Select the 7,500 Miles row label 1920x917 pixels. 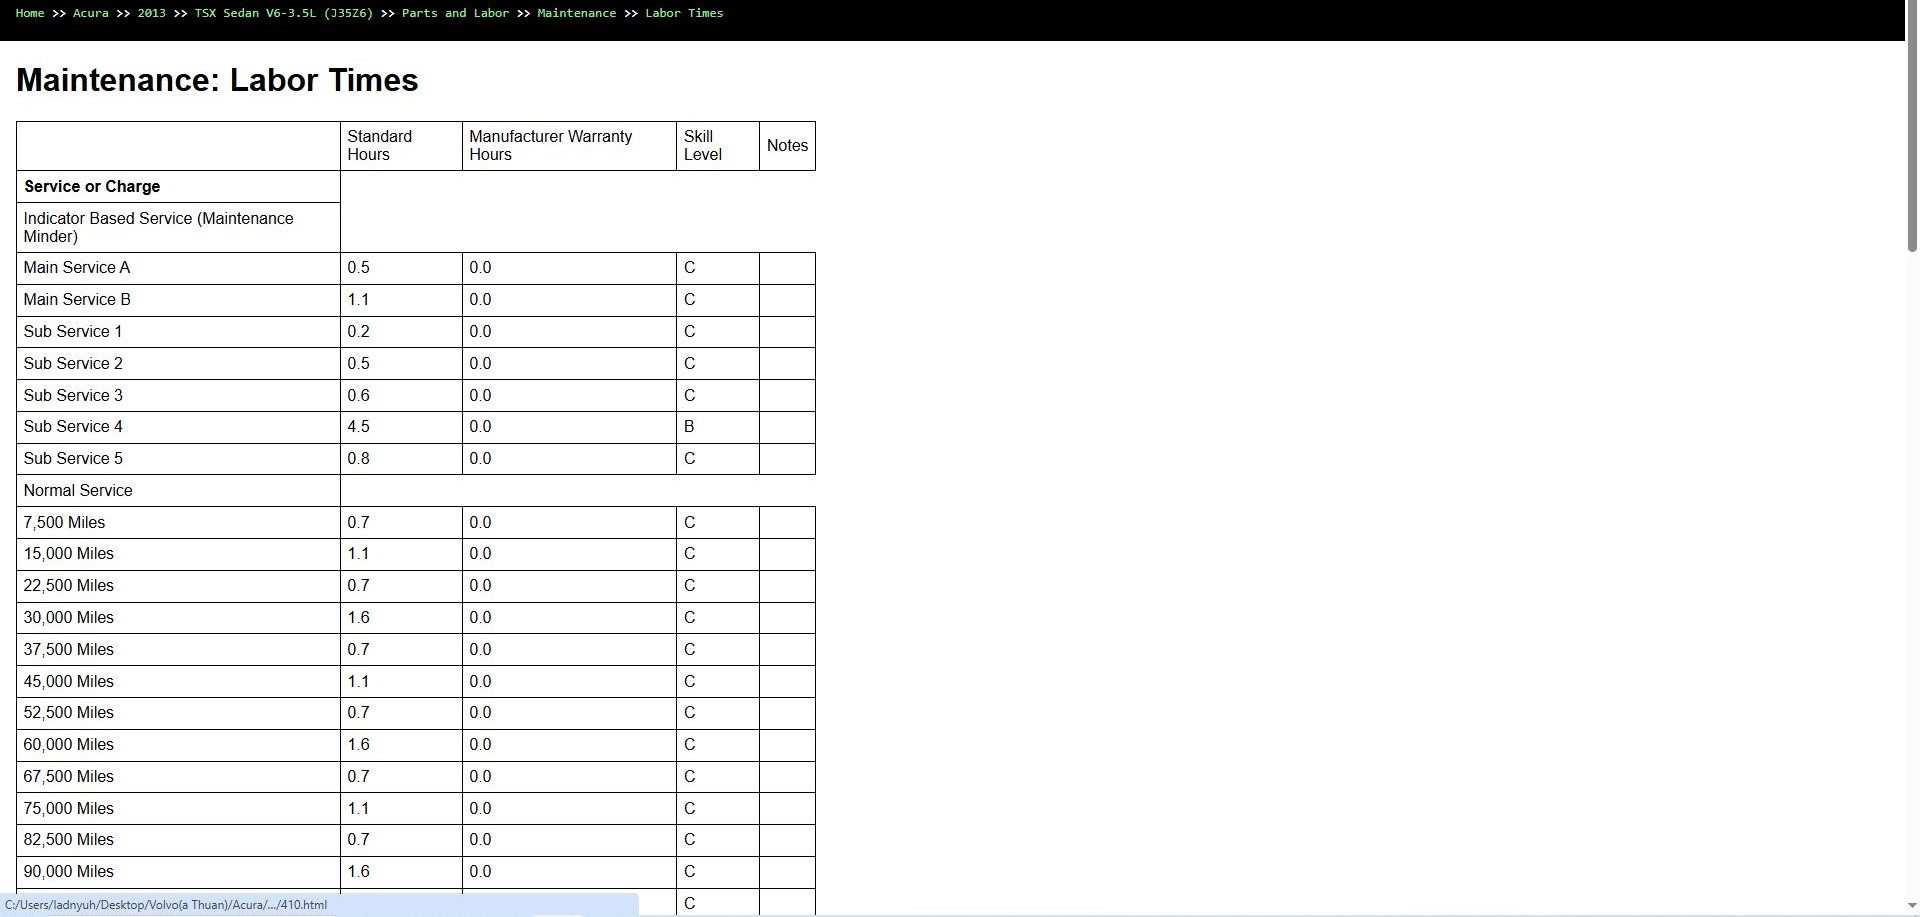64,523
